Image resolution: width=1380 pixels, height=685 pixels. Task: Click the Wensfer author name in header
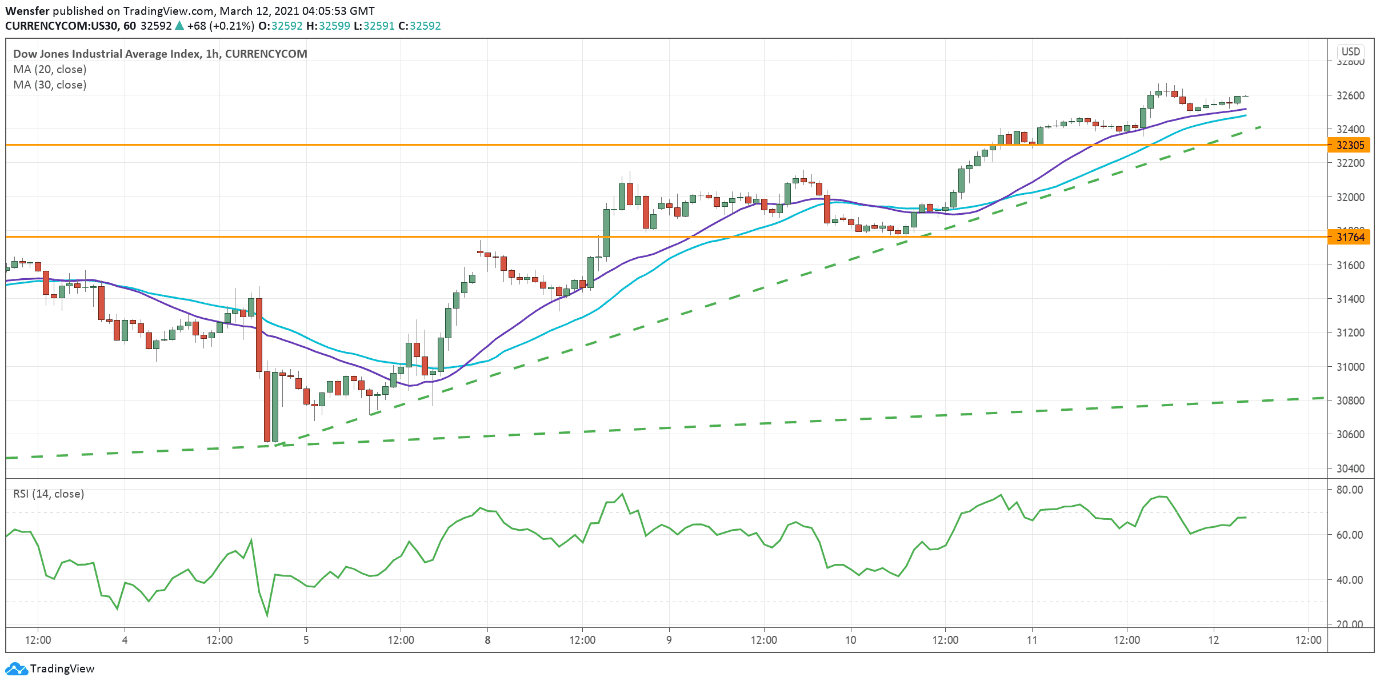[x=28, y=9]
